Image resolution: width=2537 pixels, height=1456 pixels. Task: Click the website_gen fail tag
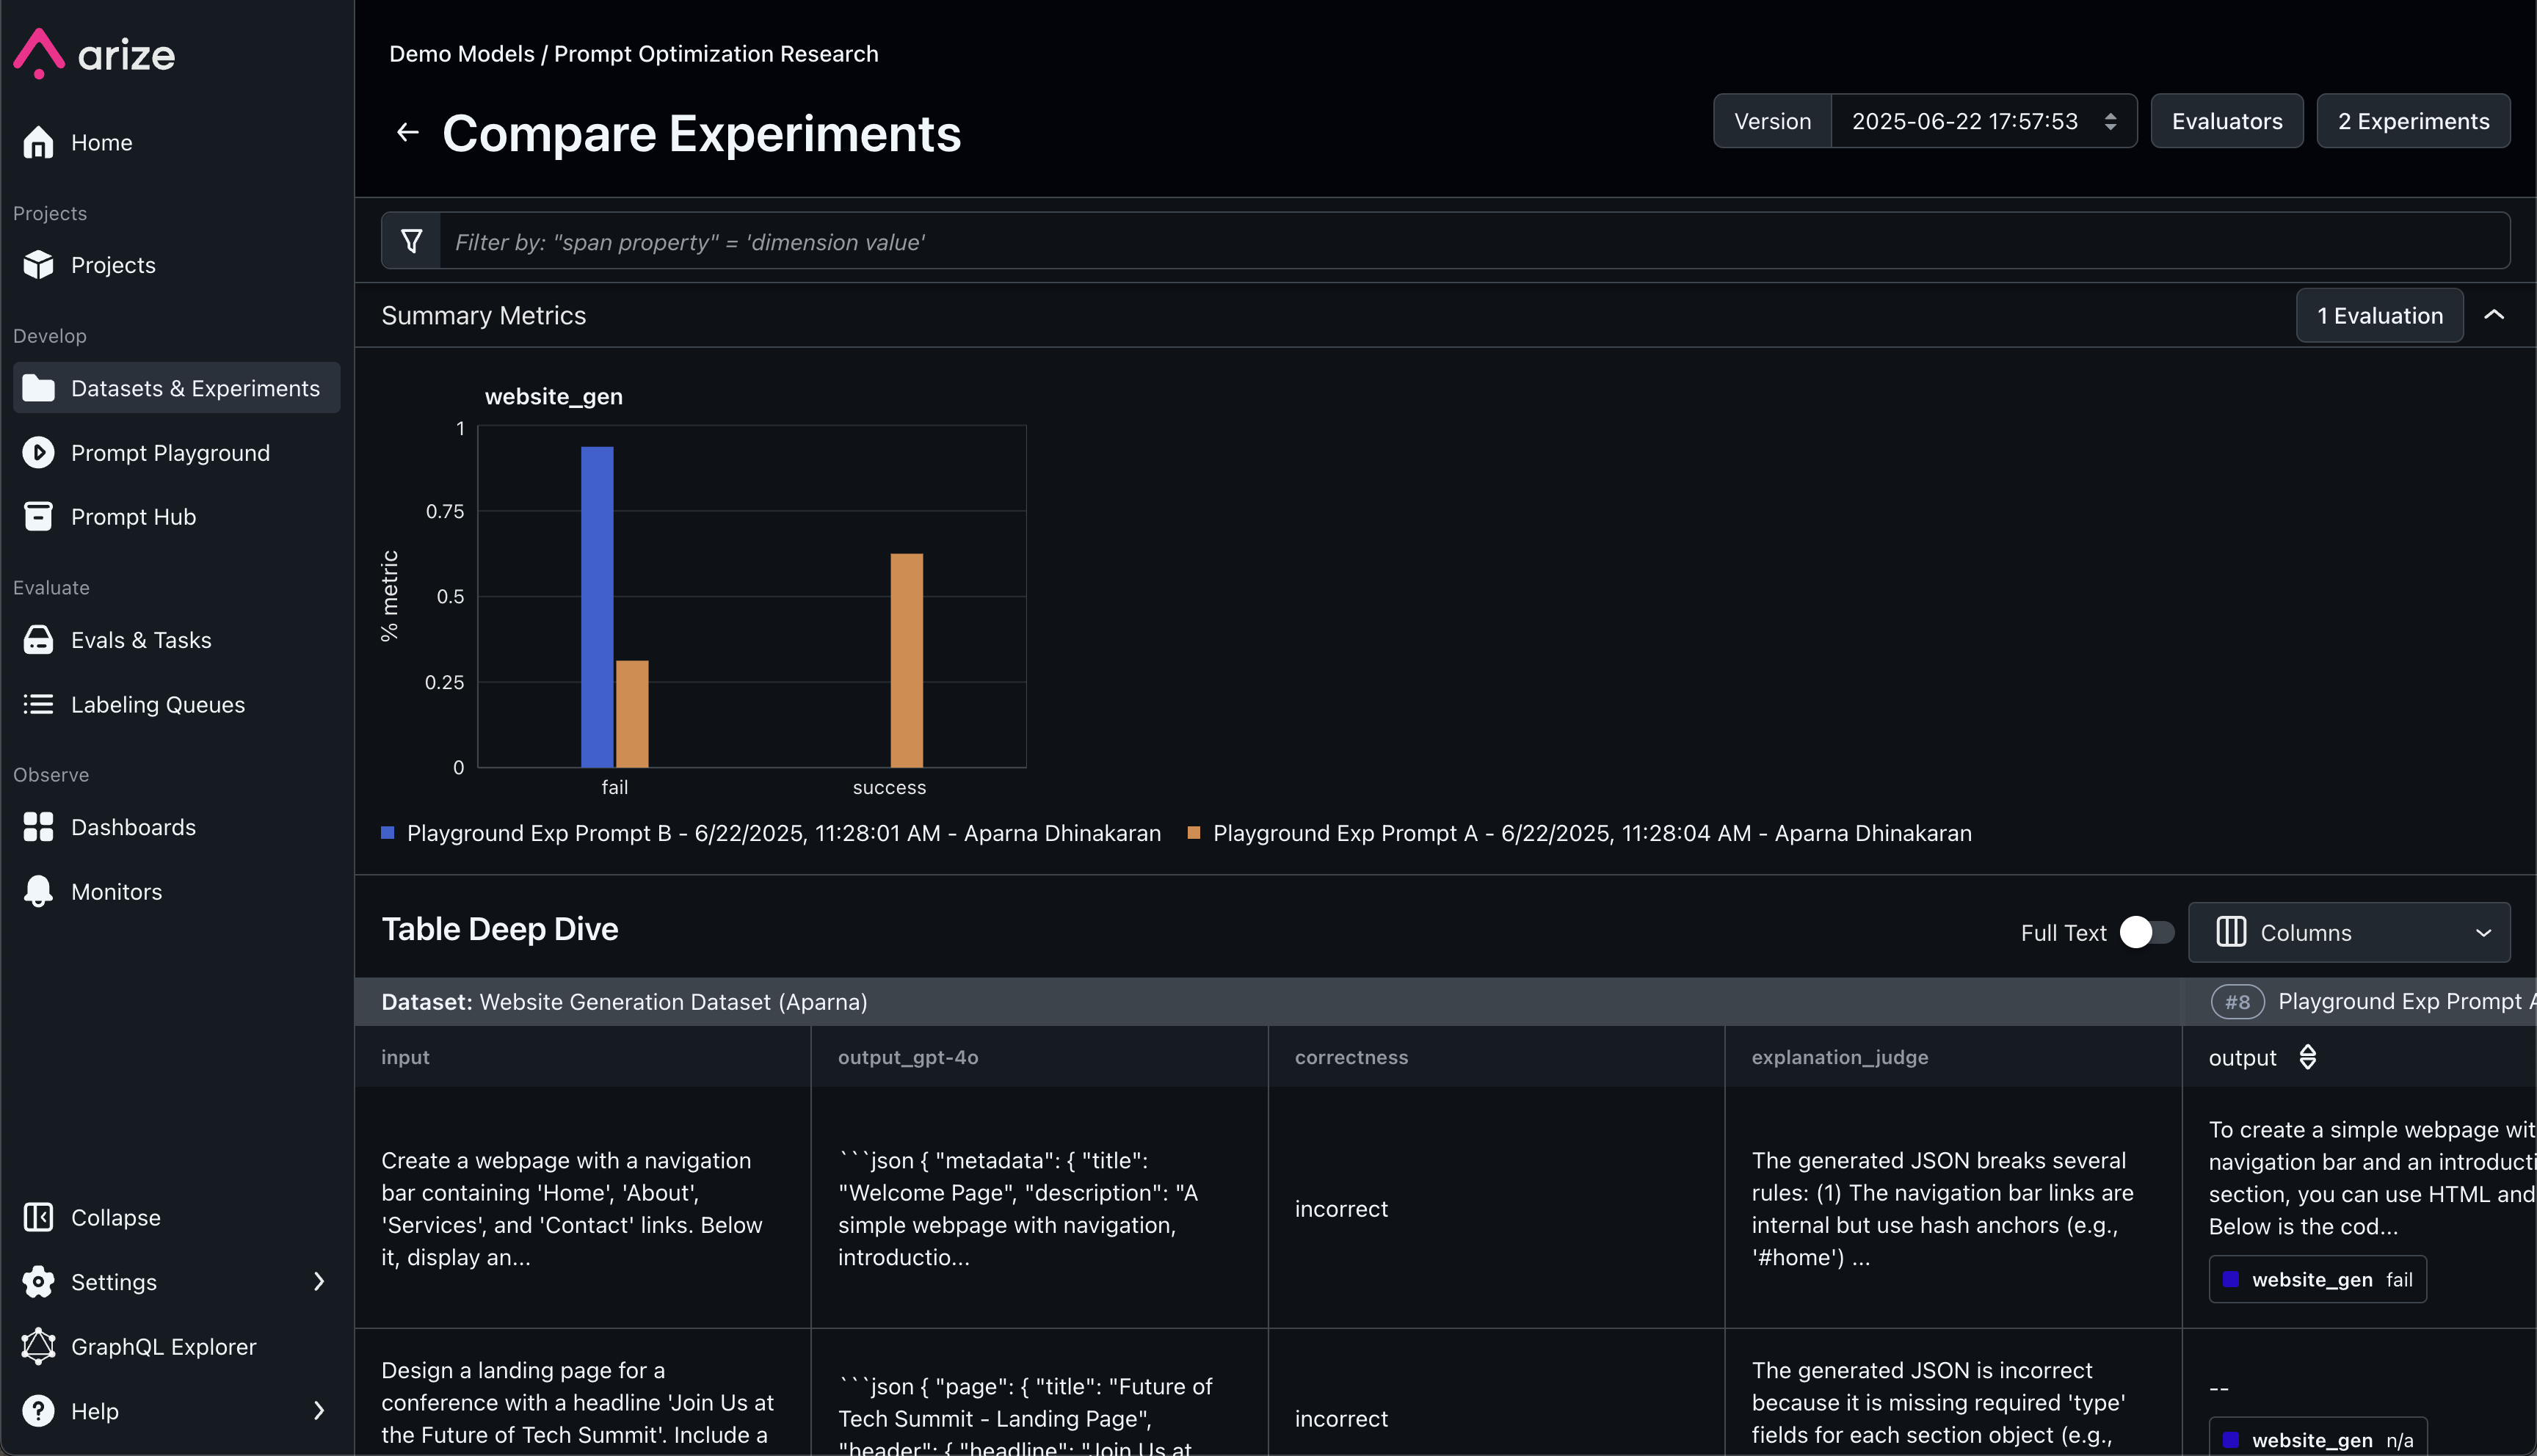(2317, 1279)
